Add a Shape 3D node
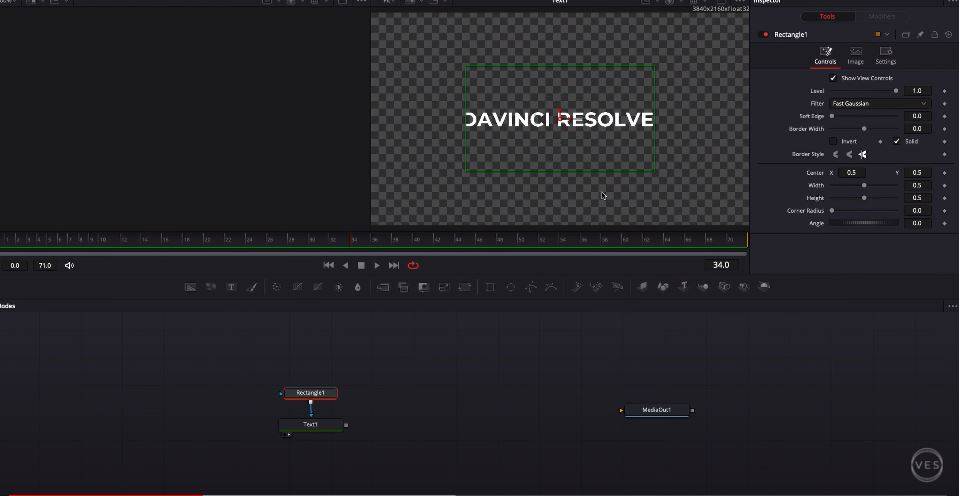The height and width of the screenshot is (496, 960). coord(663,287)
